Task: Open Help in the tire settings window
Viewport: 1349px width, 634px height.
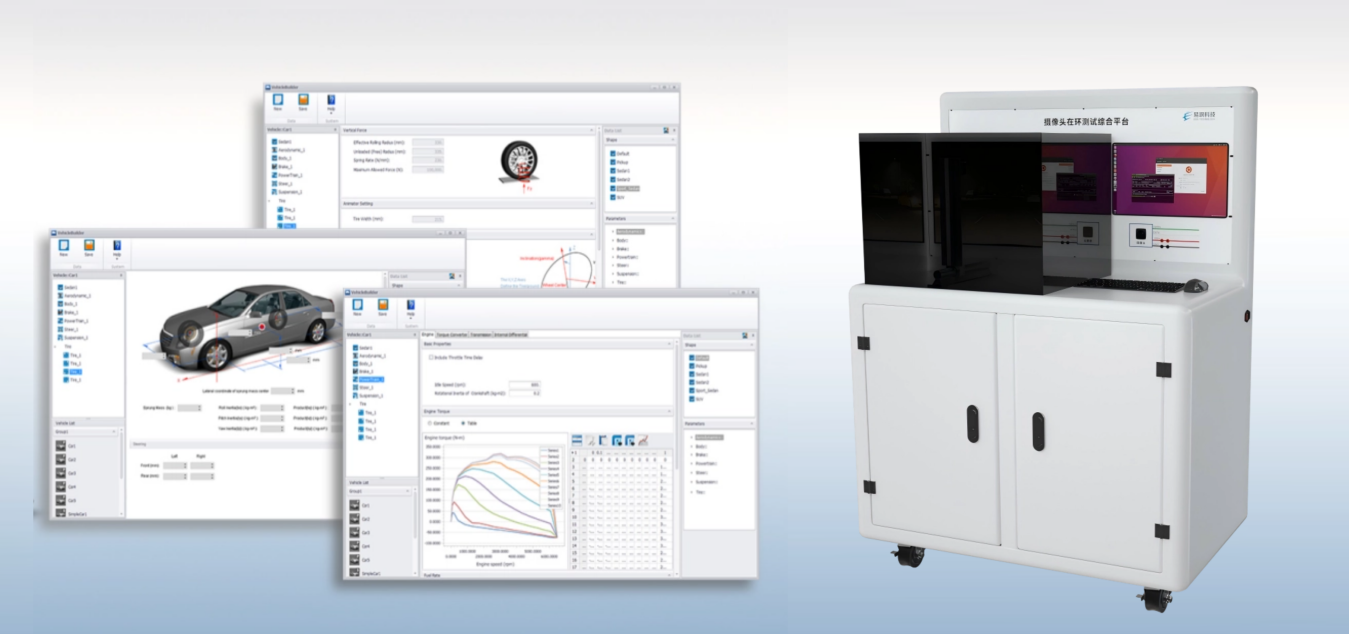Action: [x=331, y=104]
